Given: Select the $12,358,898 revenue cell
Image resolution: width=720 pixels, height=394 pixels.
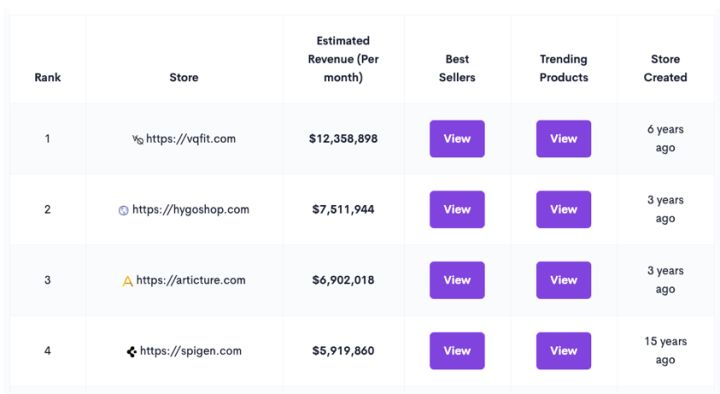Looking at the screenshot, I should point(343,139).
